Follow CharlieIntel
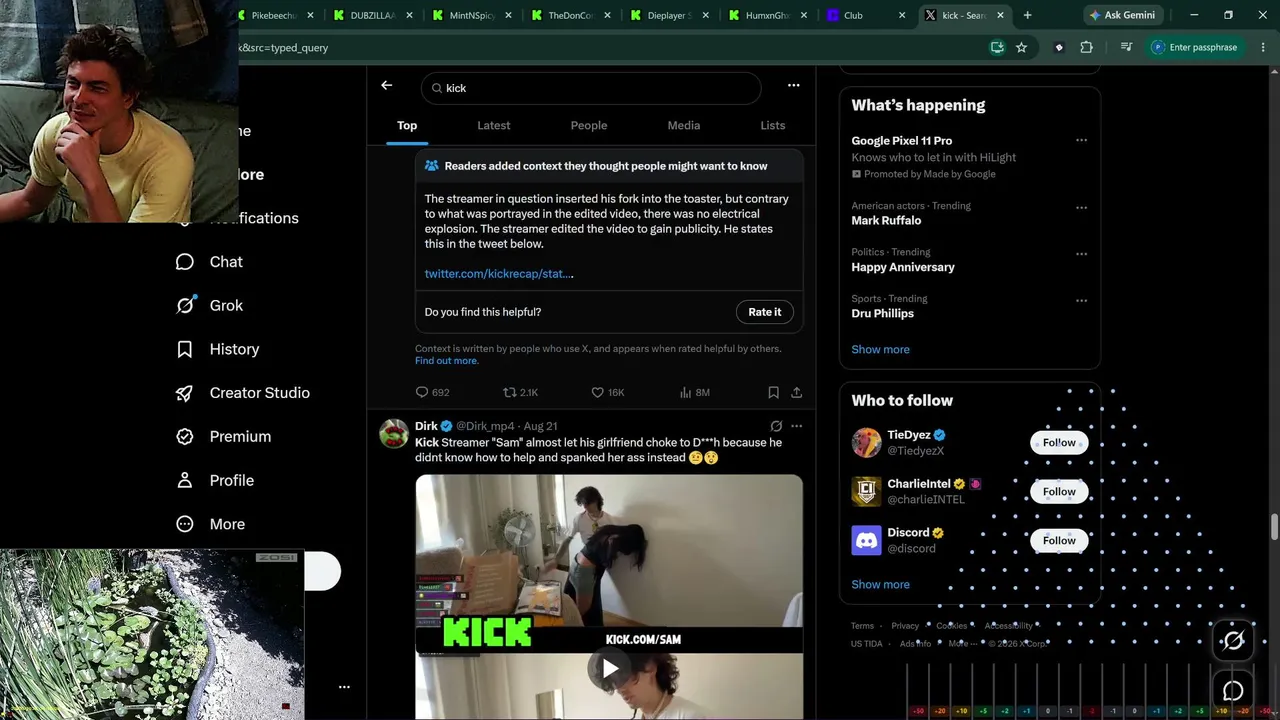Screen dimensions: 1280x720 point(1059,492)
